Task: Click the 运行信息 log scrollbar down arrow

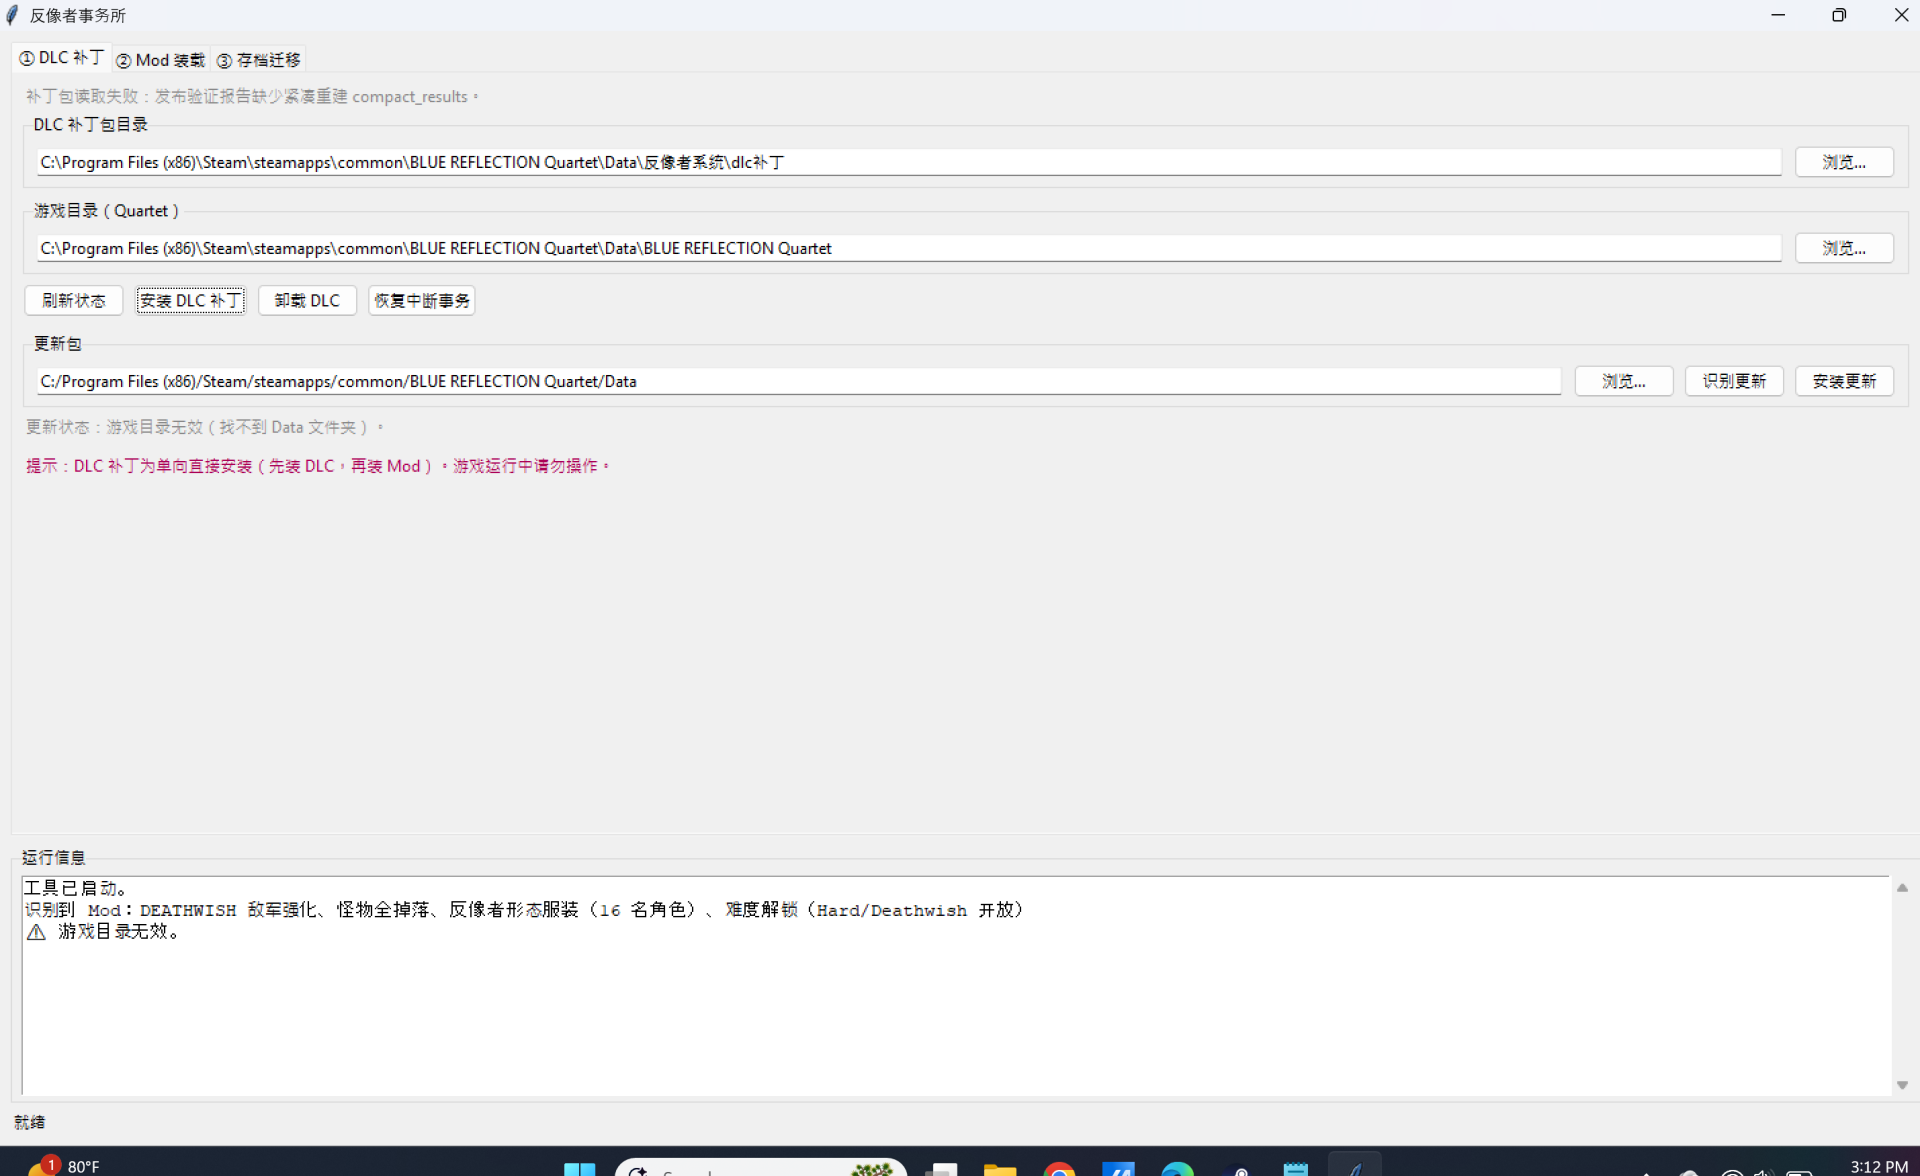Action: [x=1902, y=1085]
